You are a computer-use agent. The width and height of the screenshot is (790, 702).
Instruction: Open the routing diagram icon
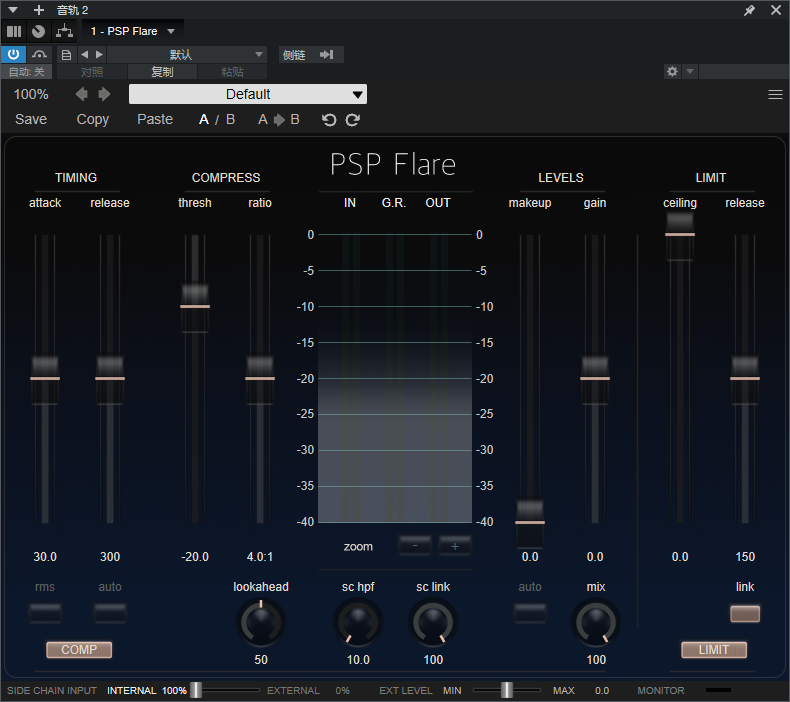(x=64, y=31)
